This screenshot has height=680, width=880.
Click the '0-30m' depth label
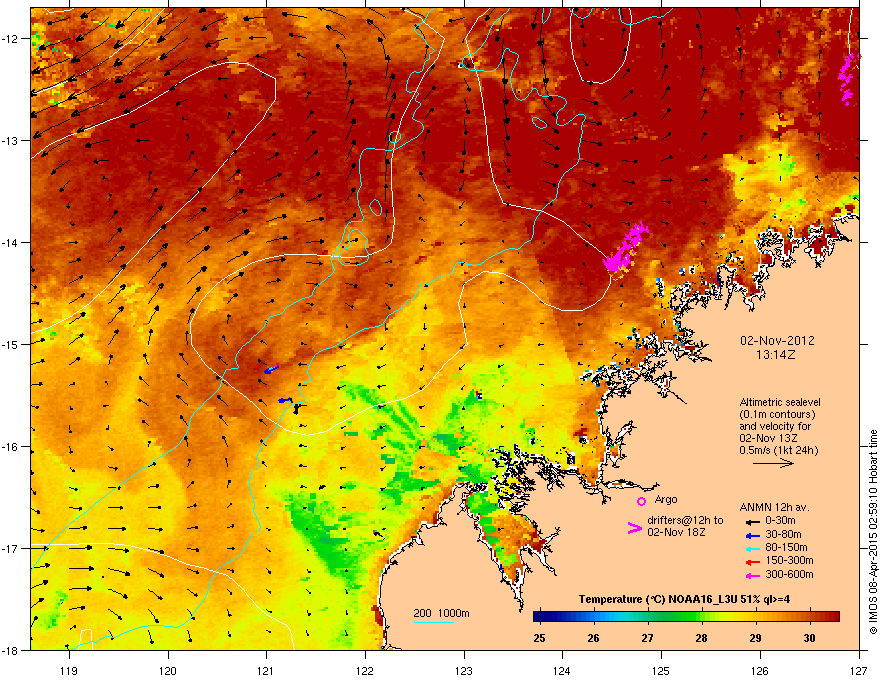click(x=780, y=521)
